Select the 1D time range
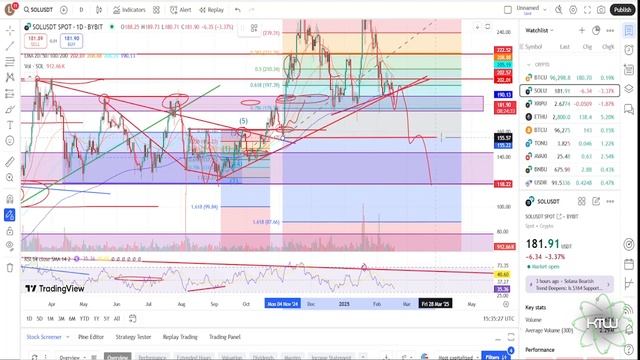The height and width of the screenshot is (360, 640). (29, 318)
